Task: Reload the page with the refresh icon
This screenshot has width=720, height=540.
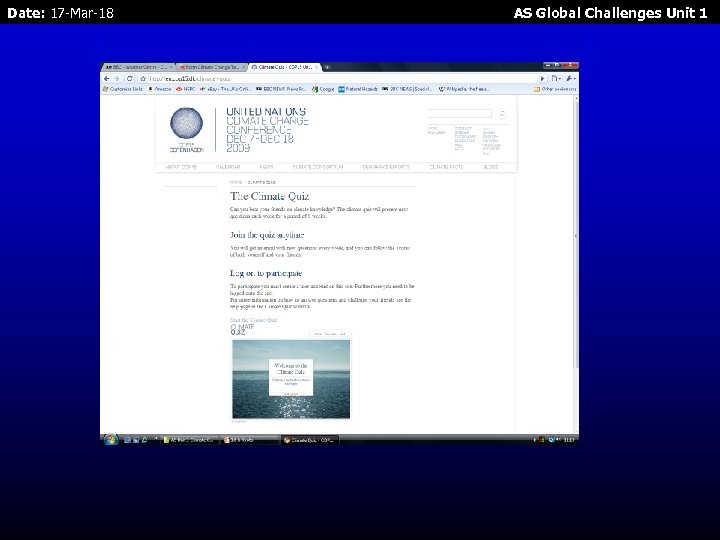Action: [x=129, y=79]
